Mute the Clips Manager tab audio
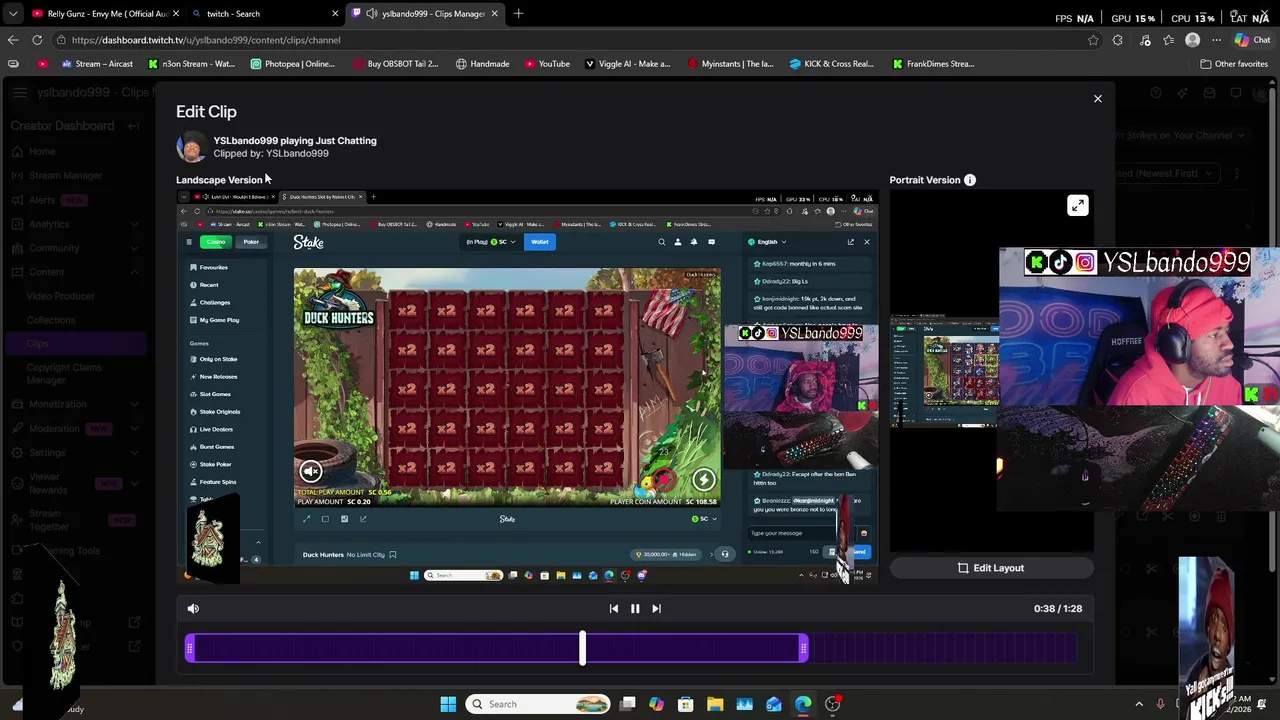The width and height of the screenshot is (1280, 720). tap(372, 14)
